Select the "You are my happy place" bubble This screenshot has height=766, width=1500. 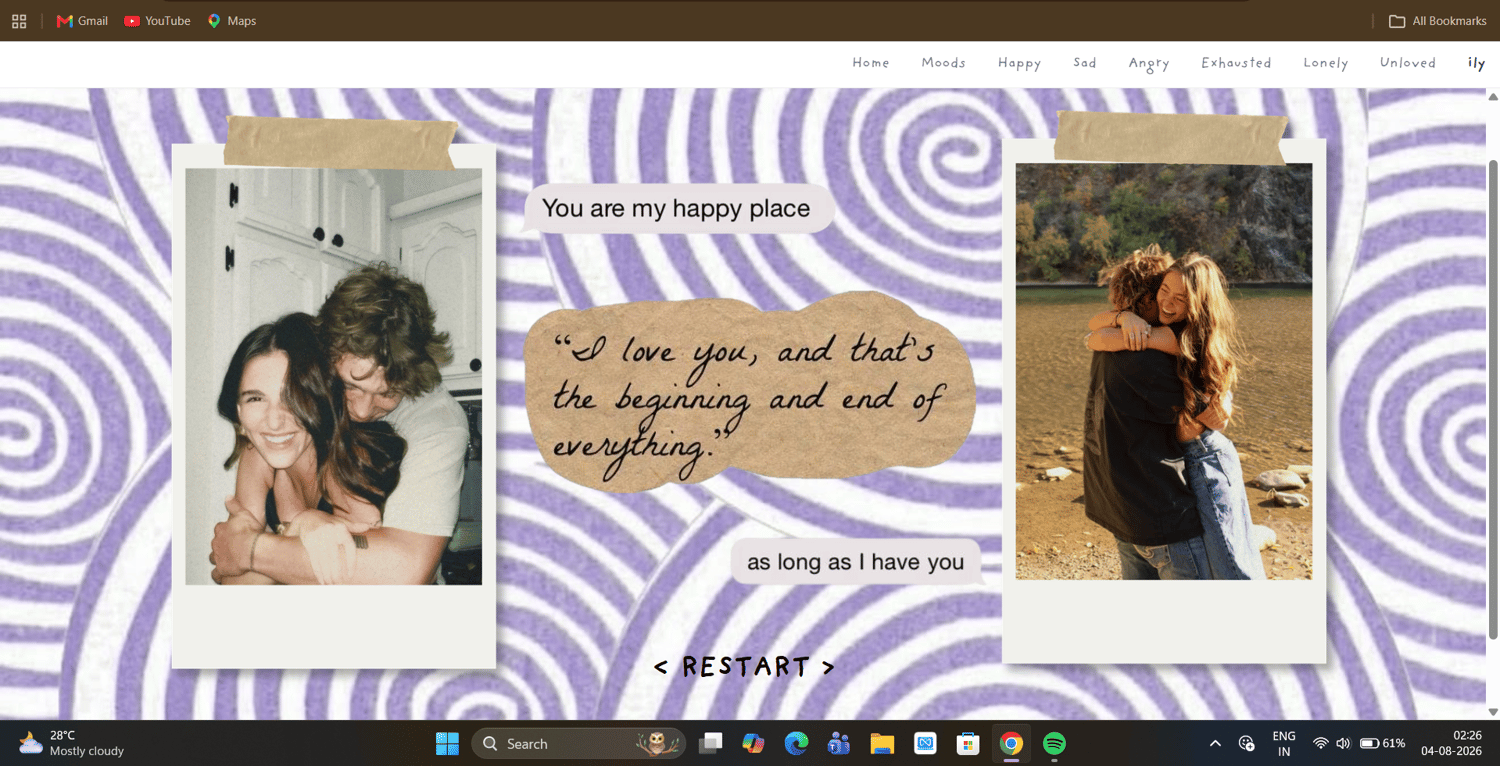677,208
